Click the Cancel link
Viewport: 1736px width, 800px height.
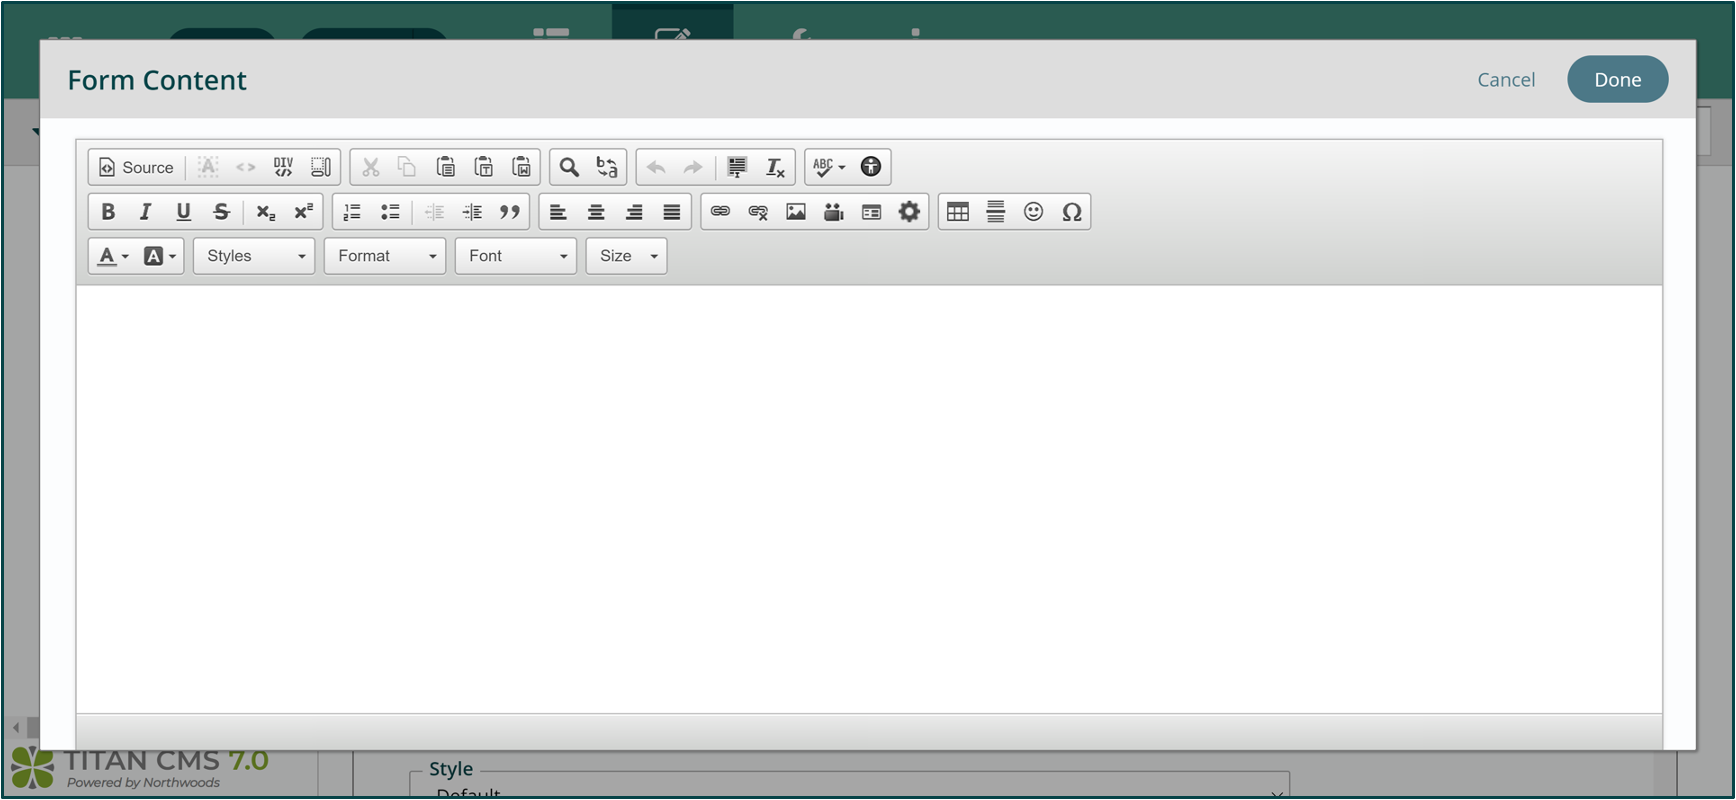click(x=1506, y=80)
